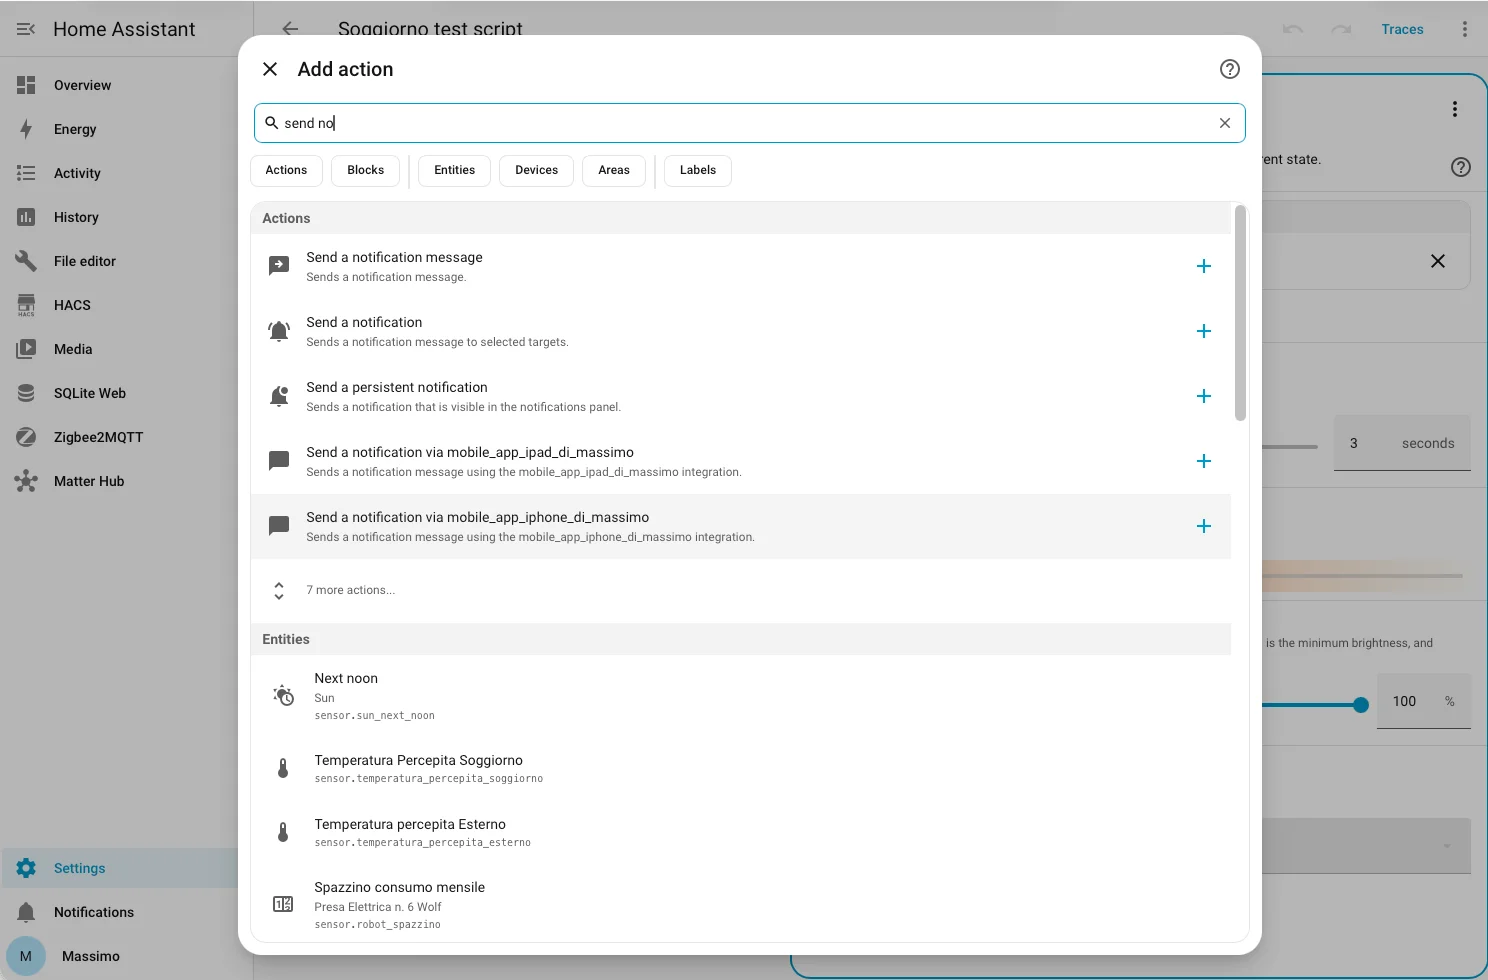The height and width of the screenshot is (980, 1488).
Task: Click the color temperature gradient slider
Action: click(1362, 575)
